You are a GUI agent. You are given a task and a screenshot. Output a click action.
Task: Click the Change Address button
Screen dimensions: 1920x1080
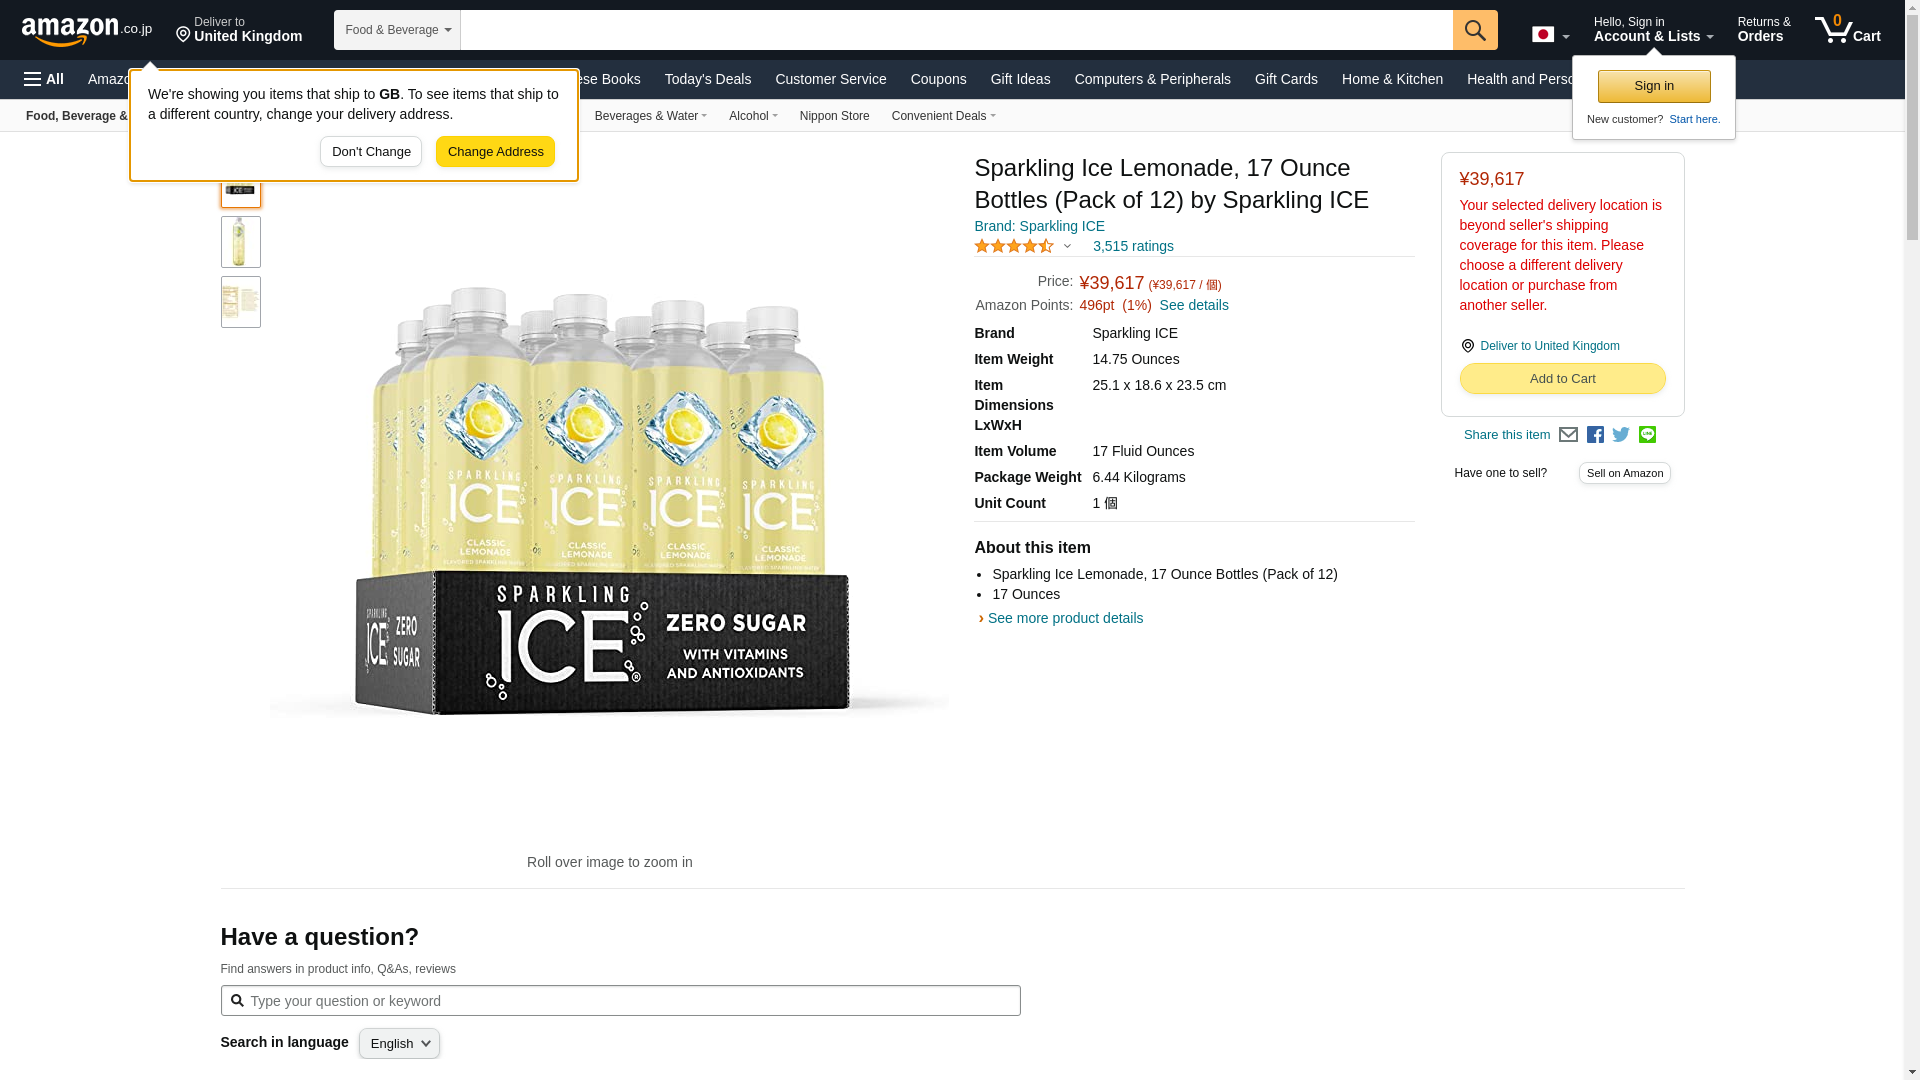click(x=495, y=152)
